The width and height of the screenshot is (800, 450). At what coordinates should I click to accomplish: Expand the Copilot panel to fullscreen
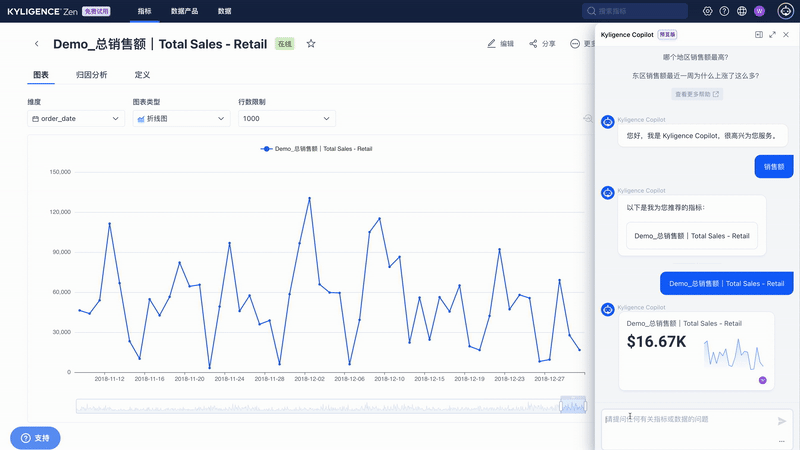pyautogui.click(x=772, y=35)
